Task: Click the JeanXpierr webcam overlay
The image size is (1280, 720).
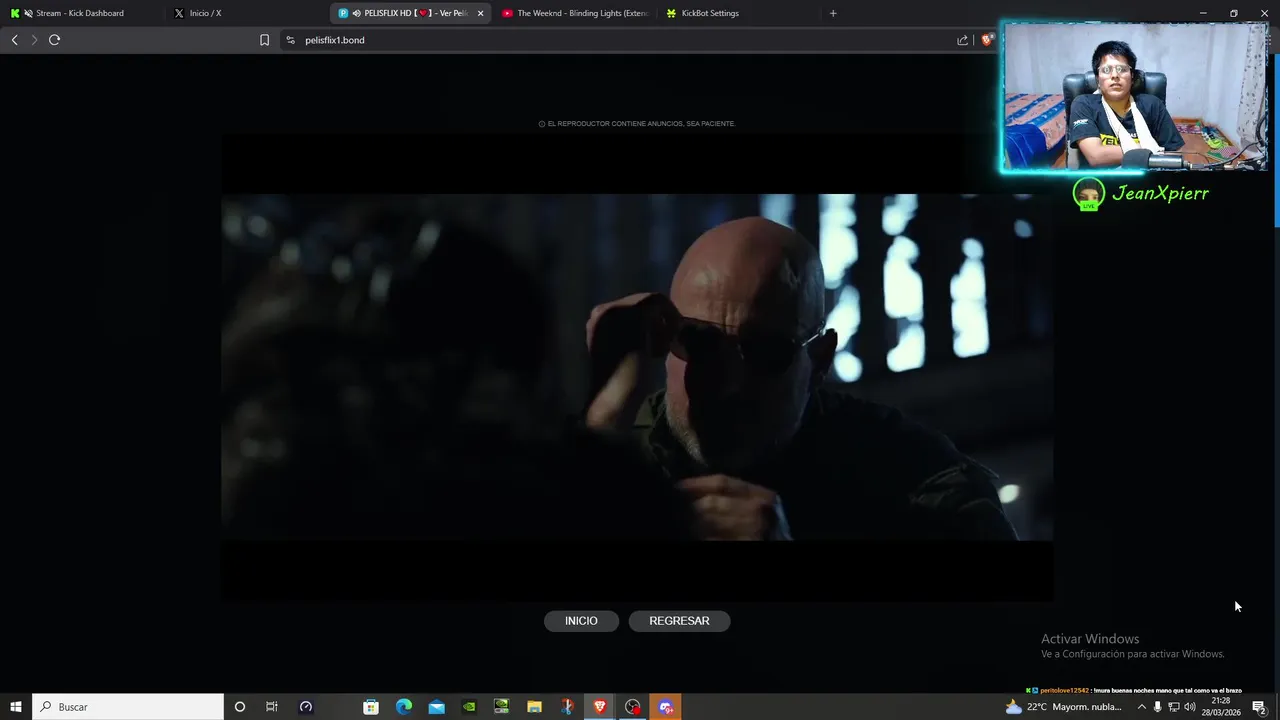Action: [x=1135, y=96]
